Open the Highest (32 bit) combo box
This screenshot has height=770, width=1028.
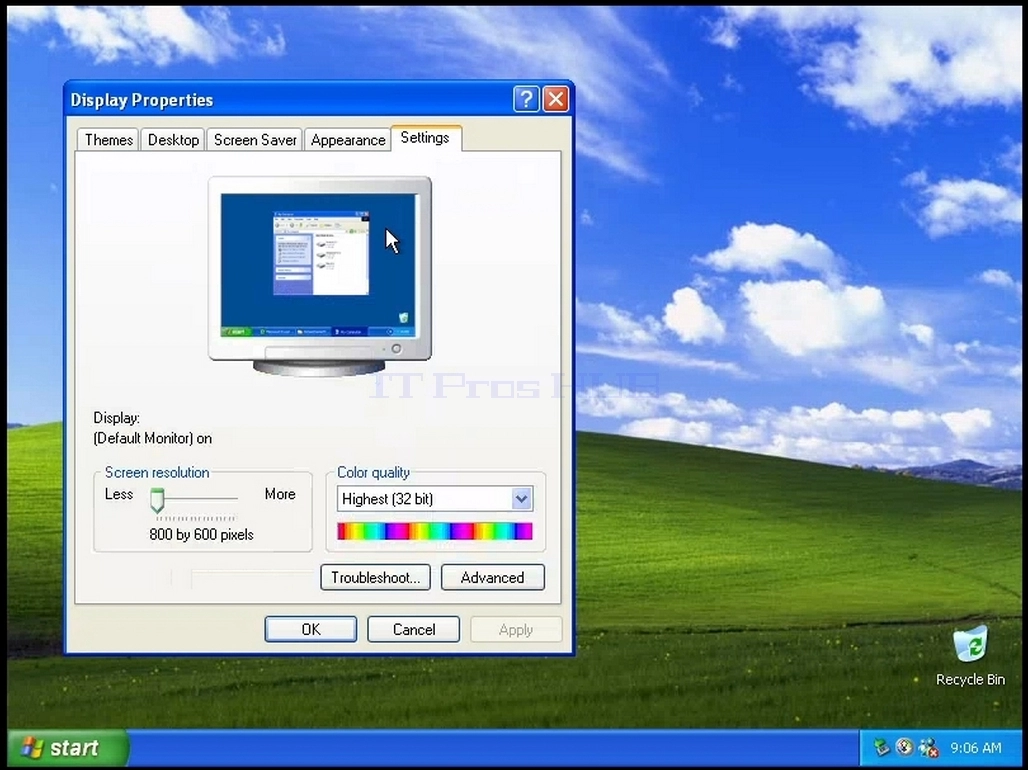(x=435, y=499)
